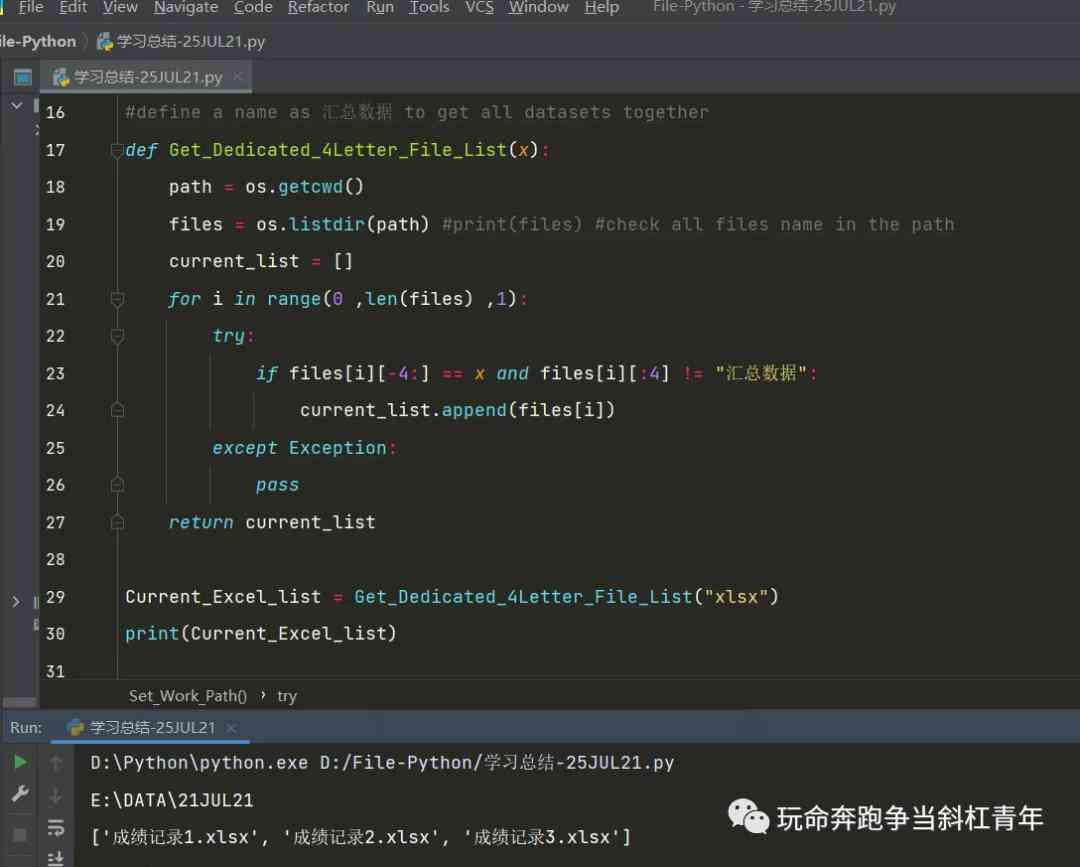Click current_list = [] on line 20
Viewport: 1080px width, 867px height.
[260, 262]
